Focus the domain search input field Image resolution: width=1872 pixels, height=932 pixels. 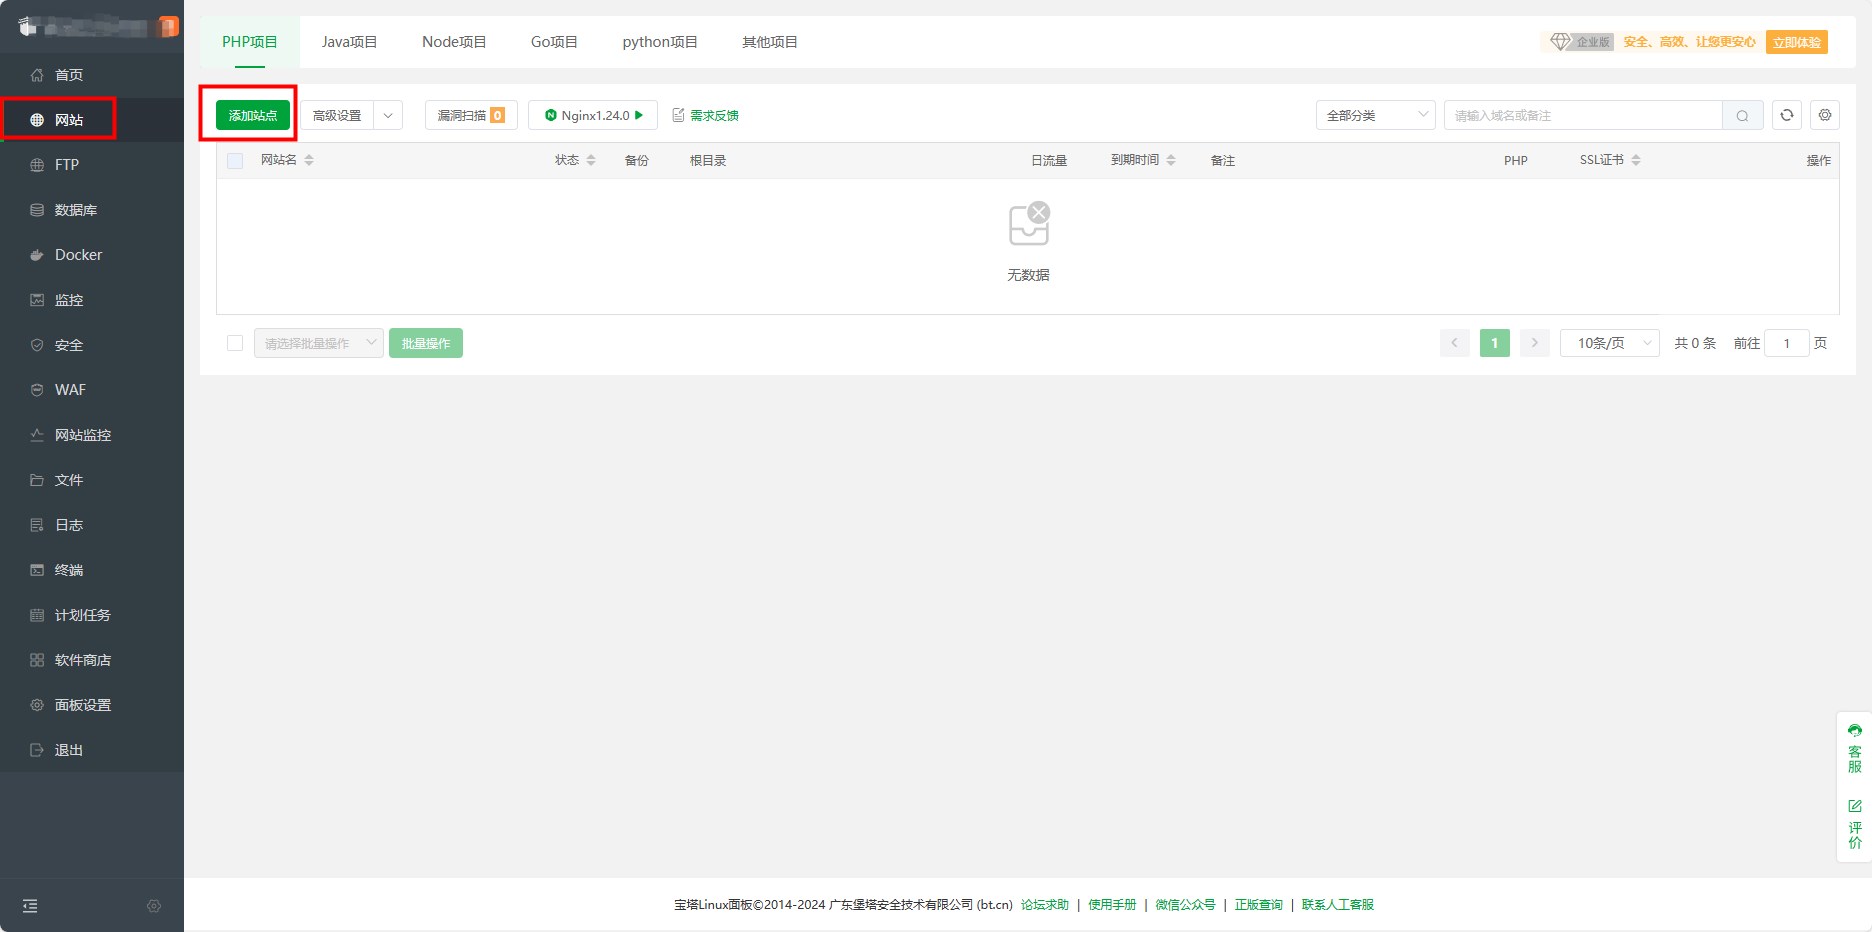[1583, 115]
